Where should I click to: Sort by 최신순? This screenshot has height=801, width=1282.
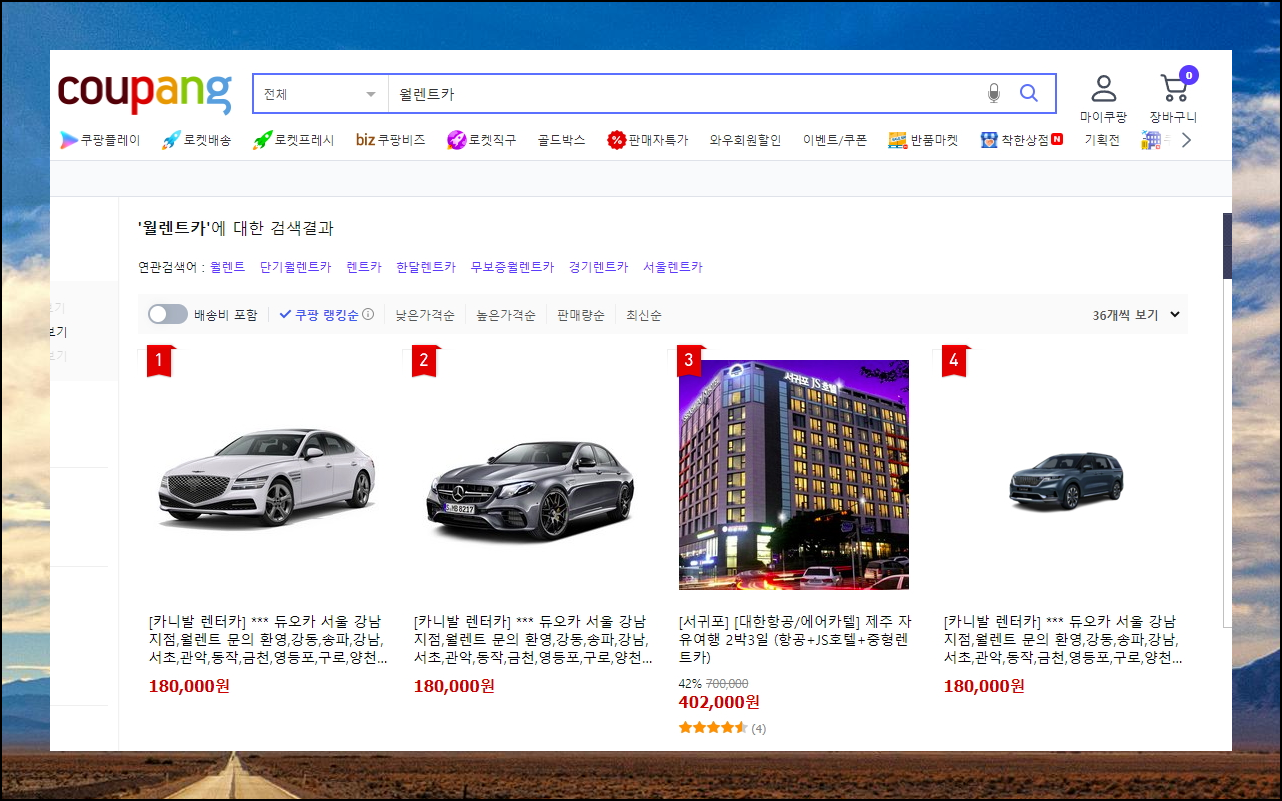(644, 315)
